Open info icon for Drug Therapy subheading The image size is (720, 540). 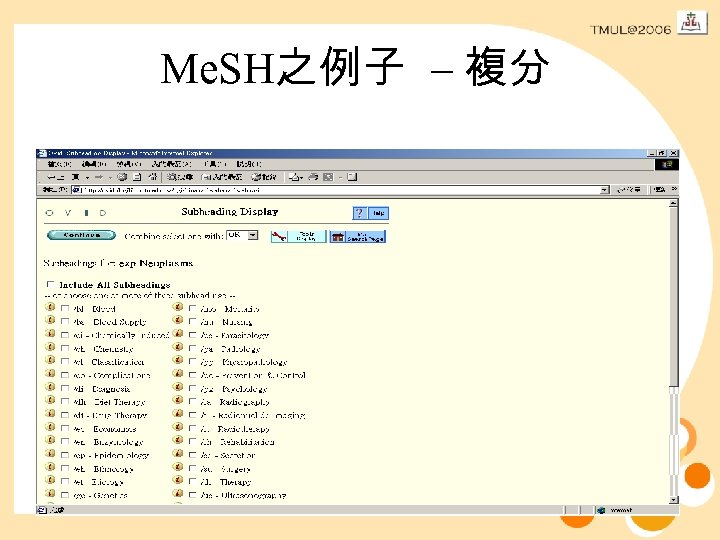[x=50, y=414]
